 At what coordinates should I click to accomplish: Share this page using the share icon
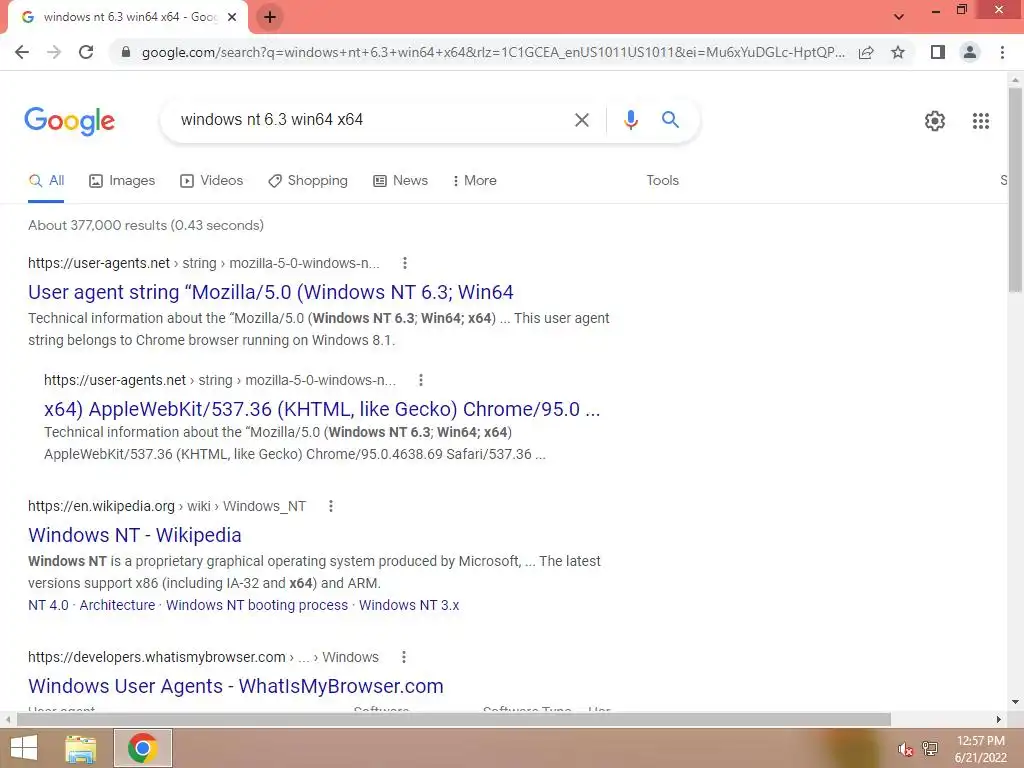click(x=866, y=52)
